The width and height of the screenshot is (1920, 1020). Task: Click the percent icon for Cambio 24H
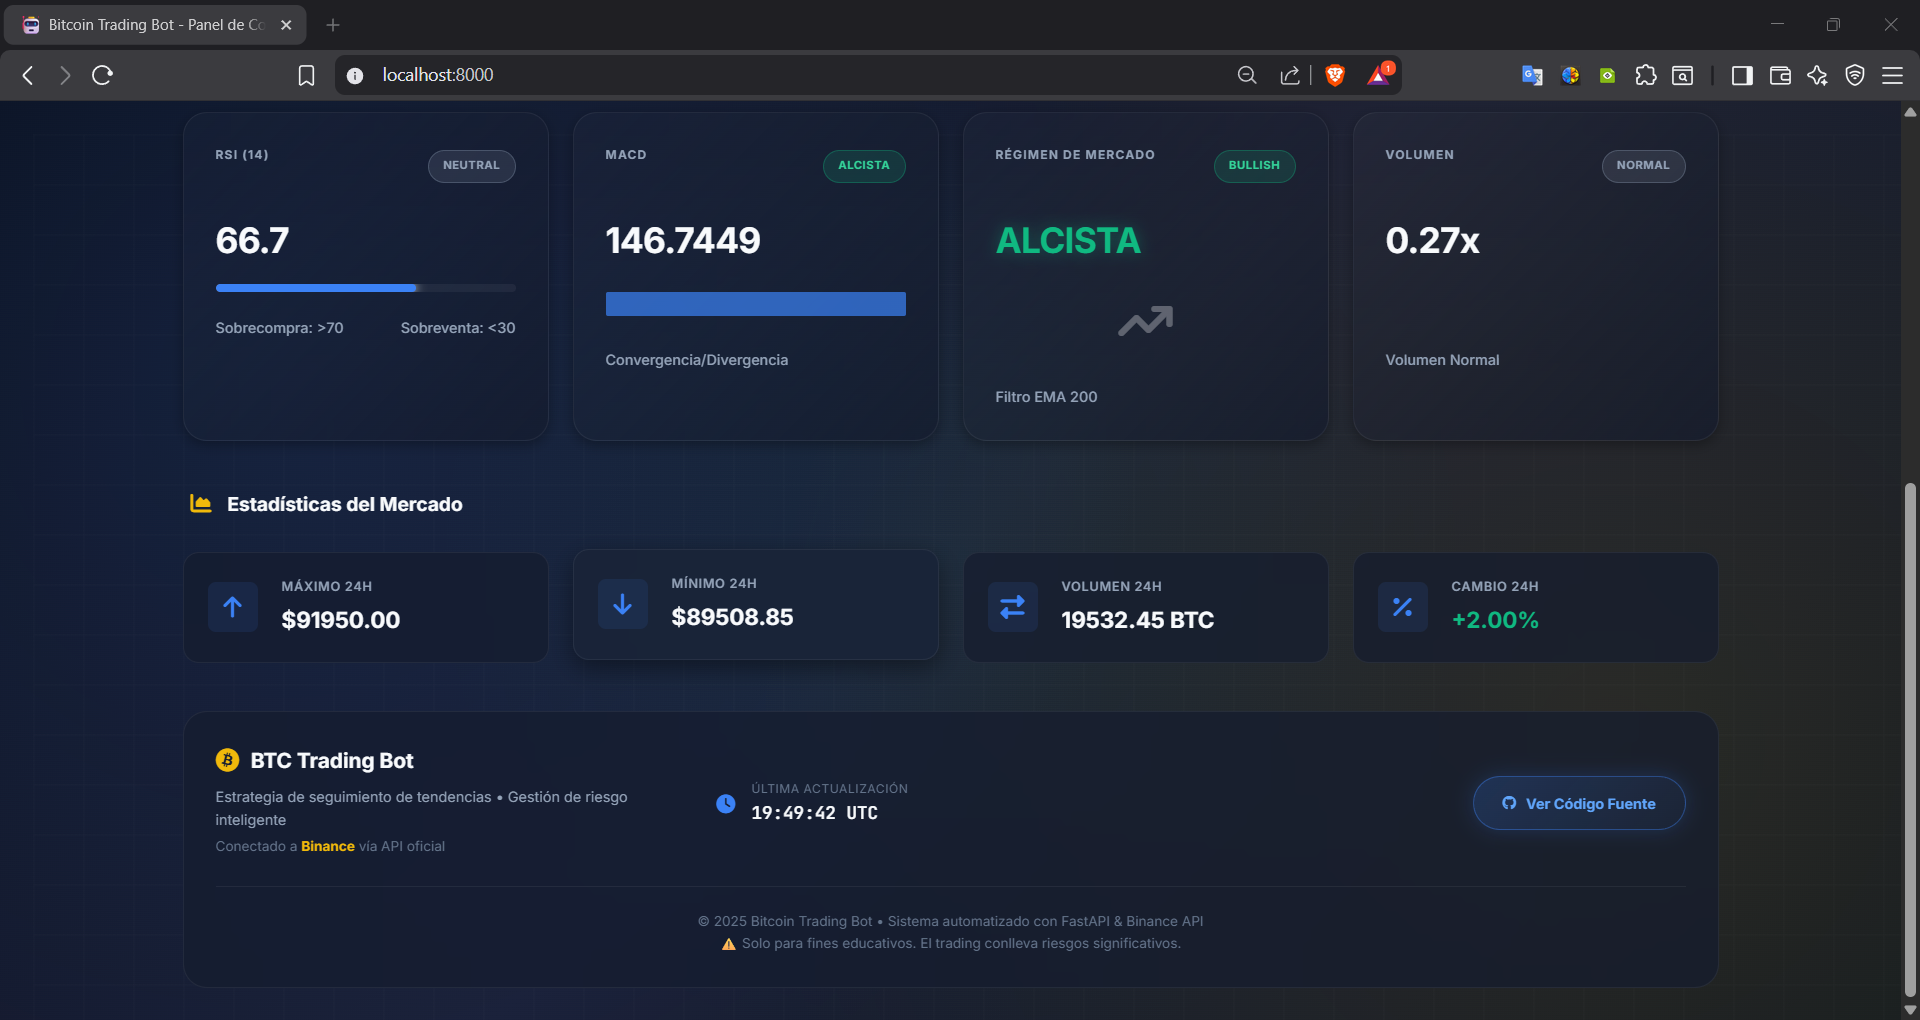pyautogui.click(x=1403, y=607)
